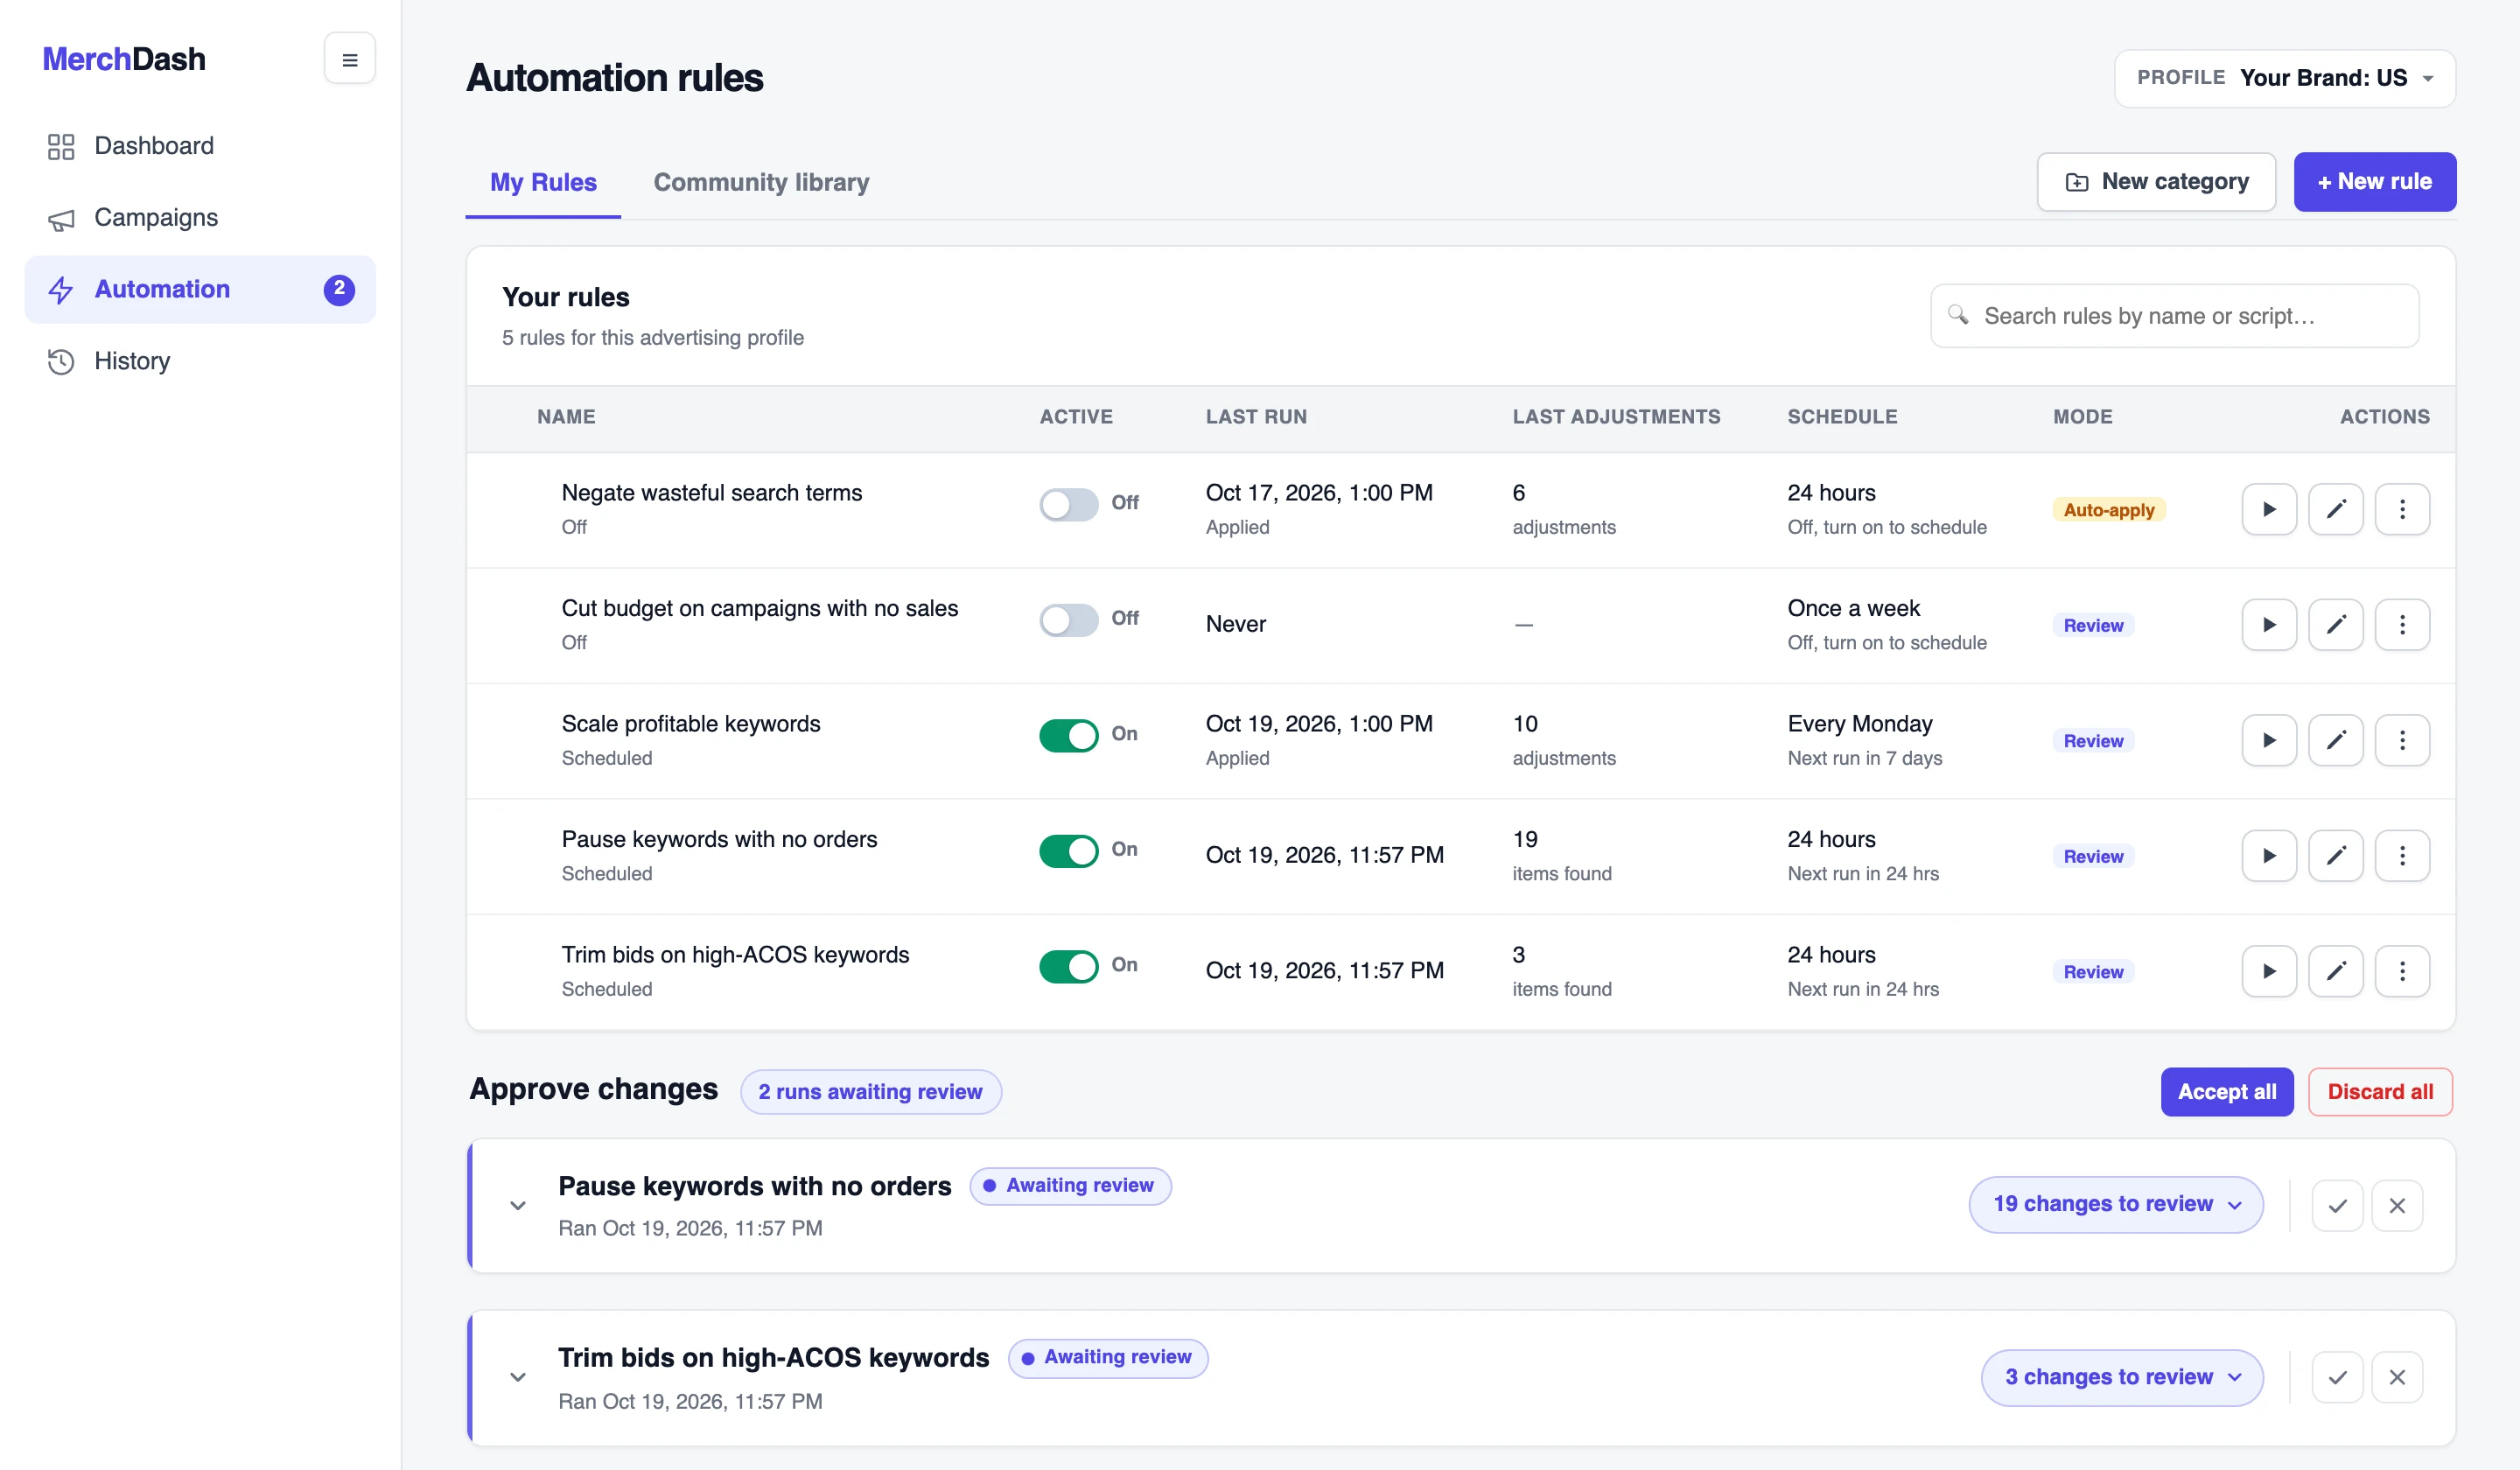
Task: Open more options for 'Trim bids on high-ACOS' rule
Action: click(2402, 971)
